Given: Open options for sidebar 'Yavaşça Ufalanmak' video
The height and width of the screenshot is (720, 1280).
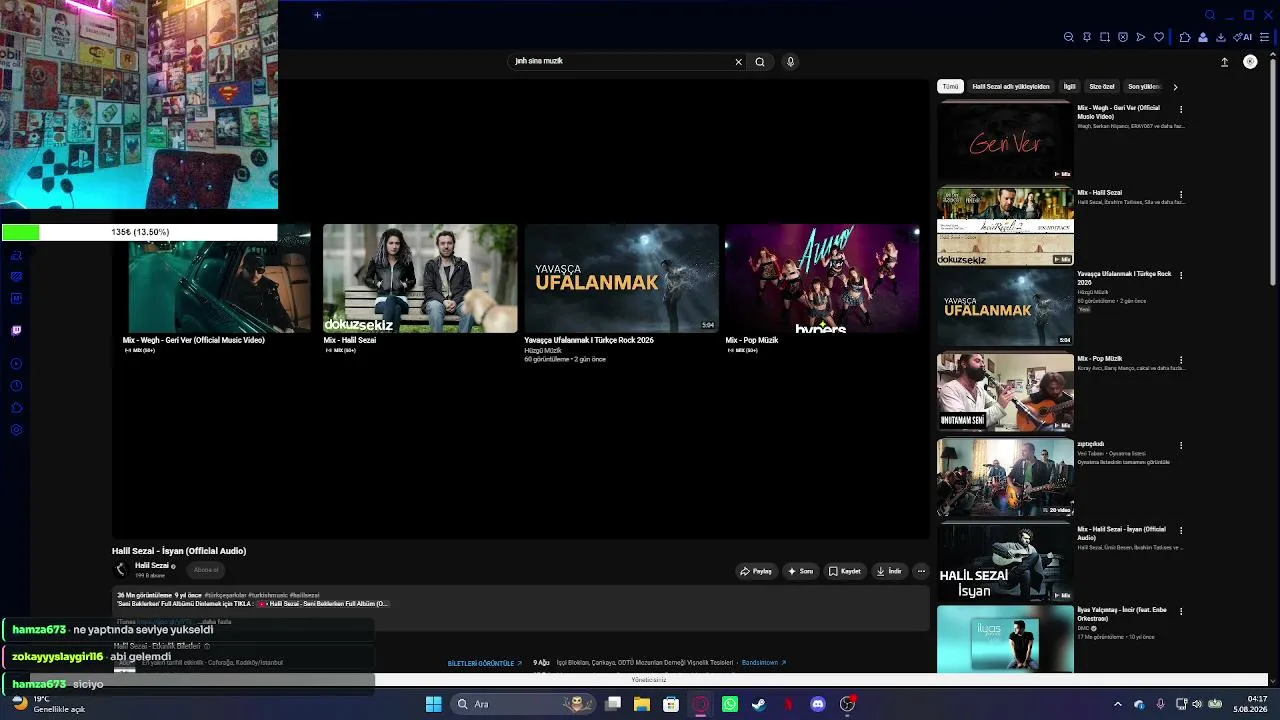Looking at the screenshot, I should point(1181,275).
